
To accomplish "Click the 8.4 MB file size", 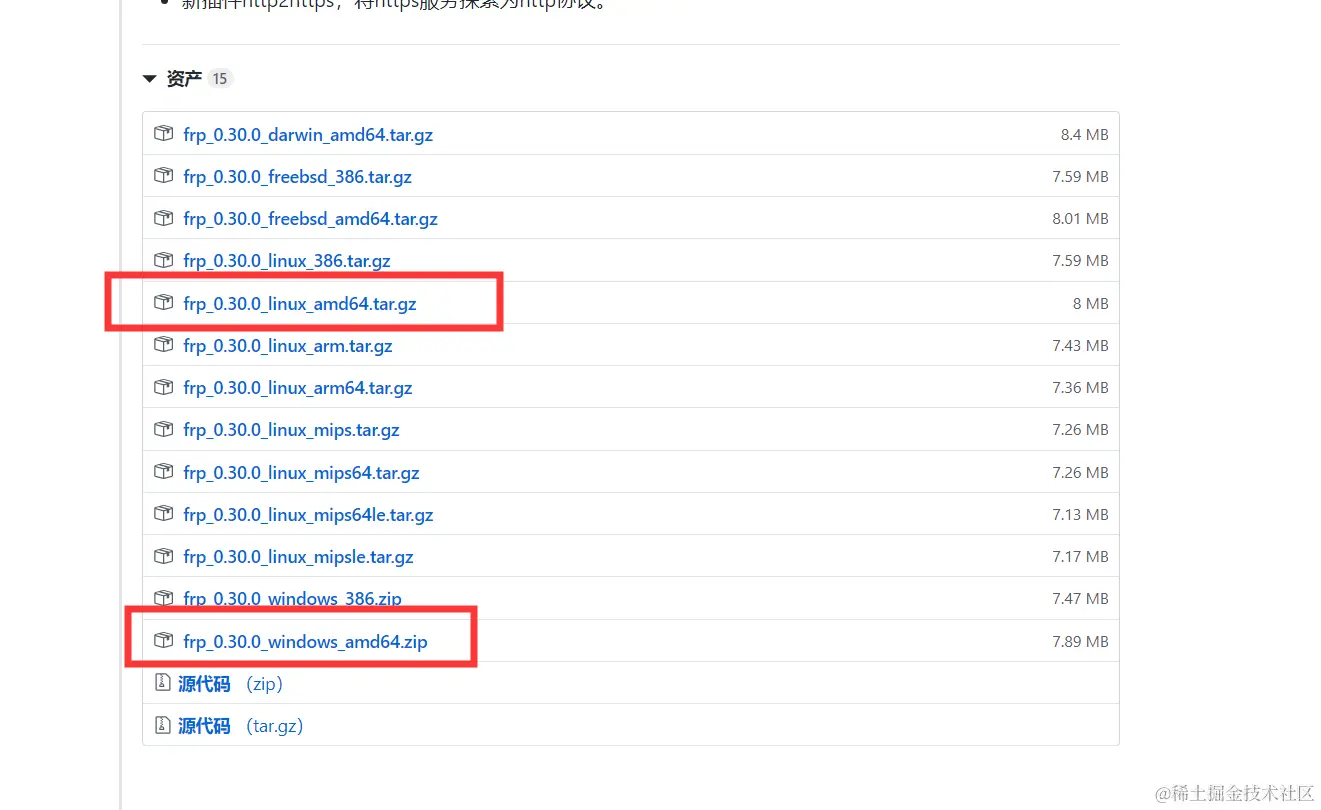I will pyautogui.click(x=1085, y=135).
